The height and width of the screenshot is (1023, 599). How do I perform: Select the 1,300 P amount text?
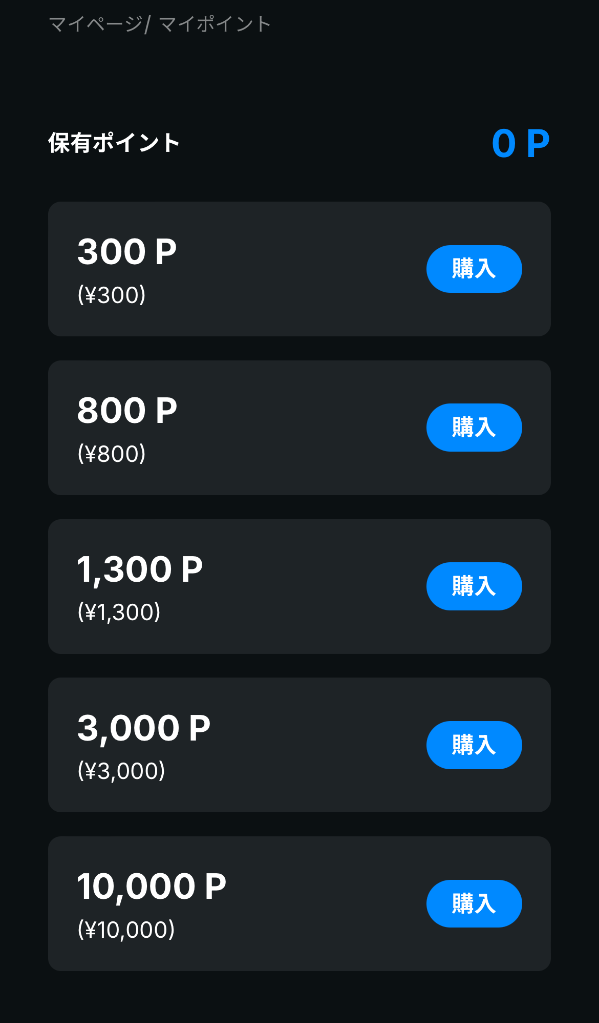point(140,570)
